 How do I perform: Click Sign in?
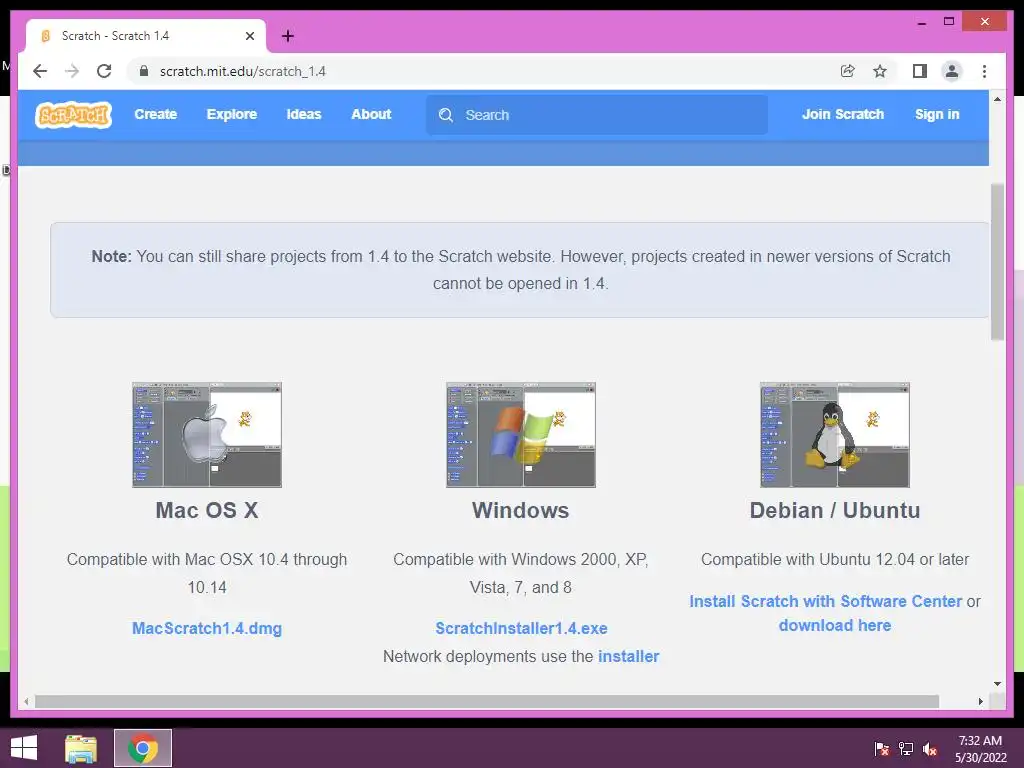point(936,114)
